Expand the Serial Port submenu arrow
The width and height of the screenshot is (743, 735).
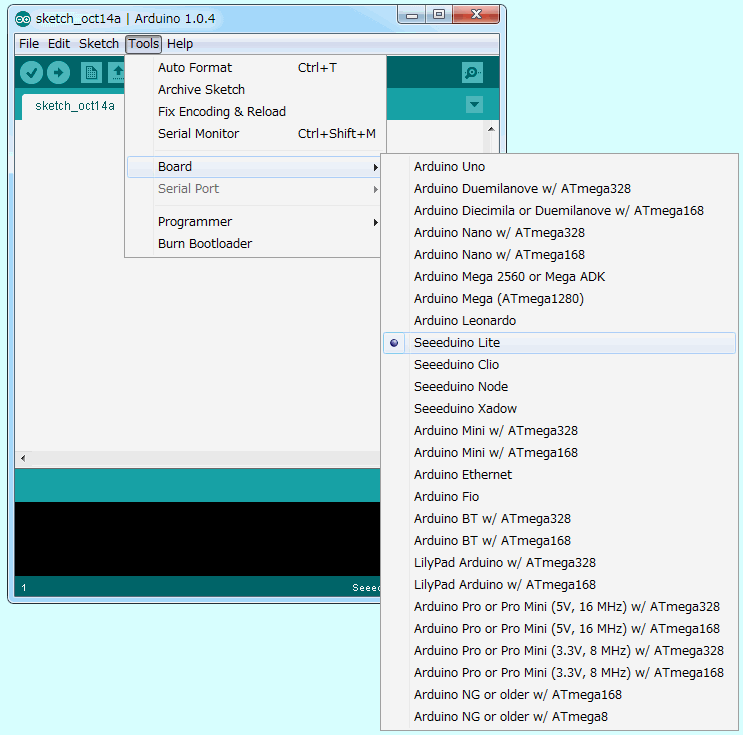[x=375, y=190]
